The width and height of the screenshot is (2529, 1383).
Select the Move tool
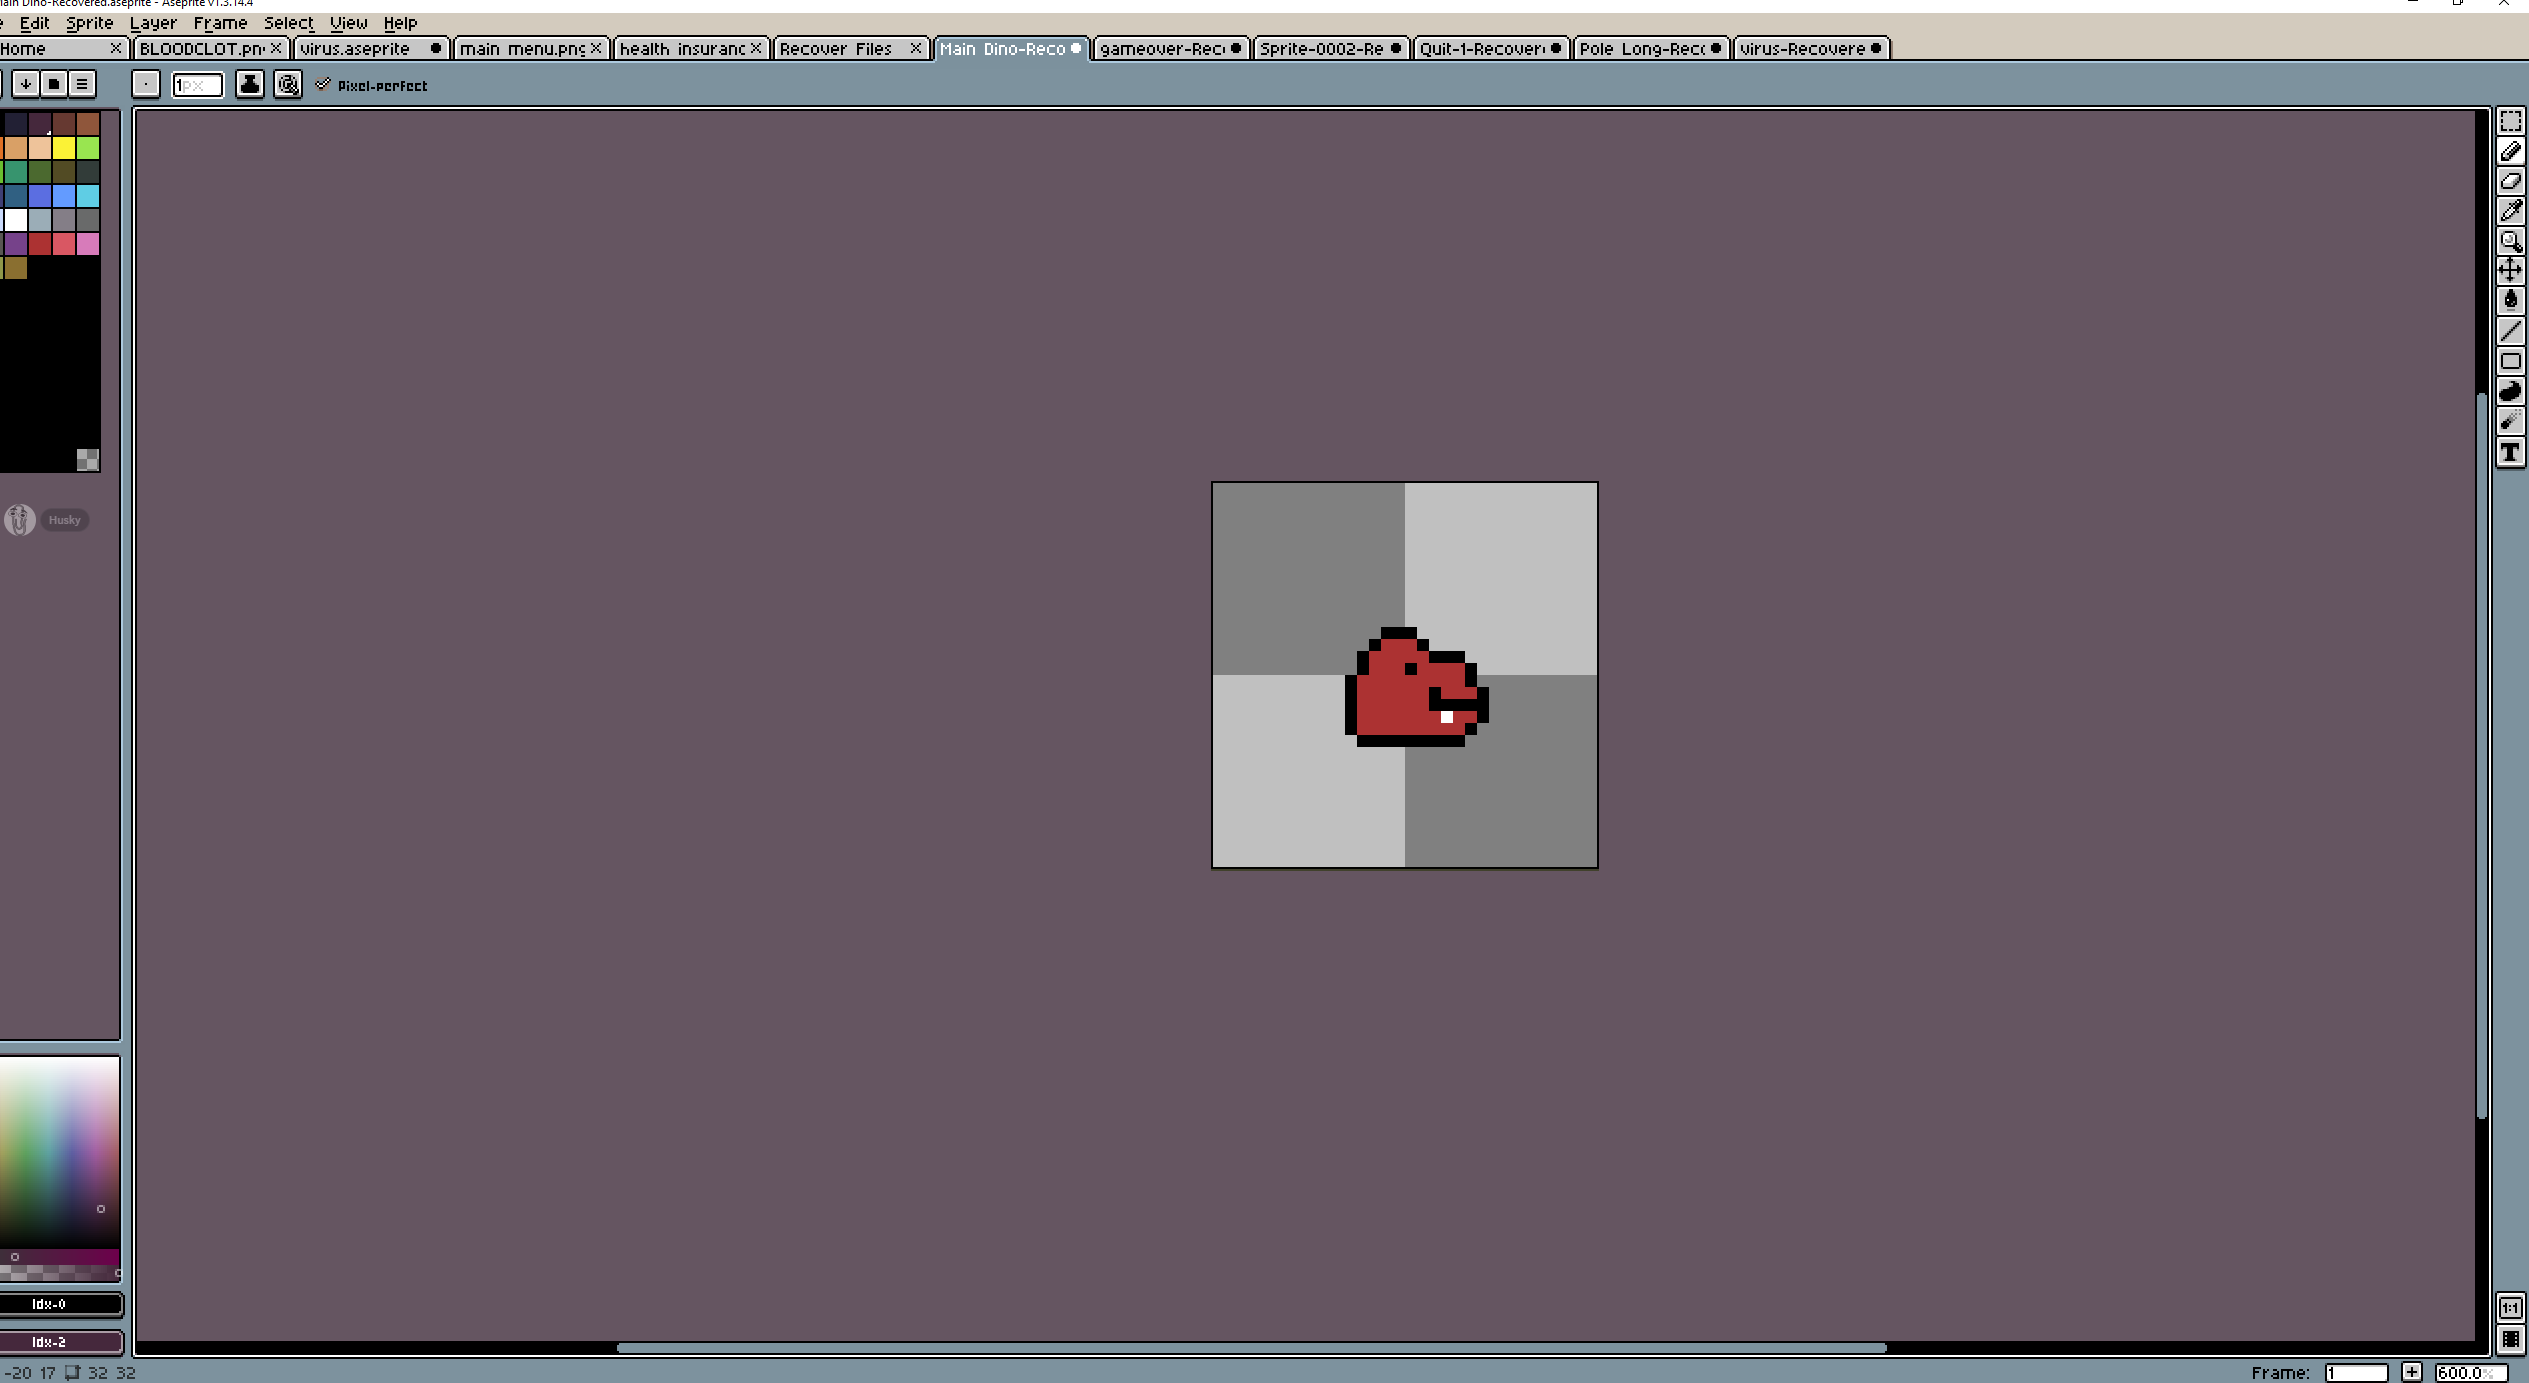point(2510,270)
